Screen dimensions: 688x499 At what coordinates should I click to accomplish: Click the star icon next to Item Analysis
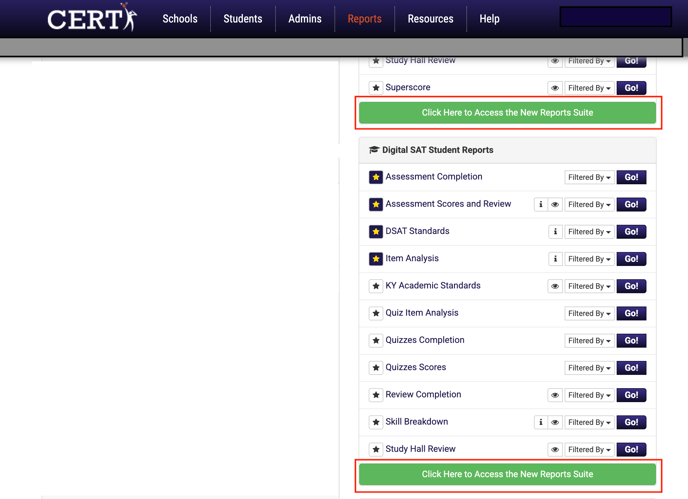coord(376,259)
